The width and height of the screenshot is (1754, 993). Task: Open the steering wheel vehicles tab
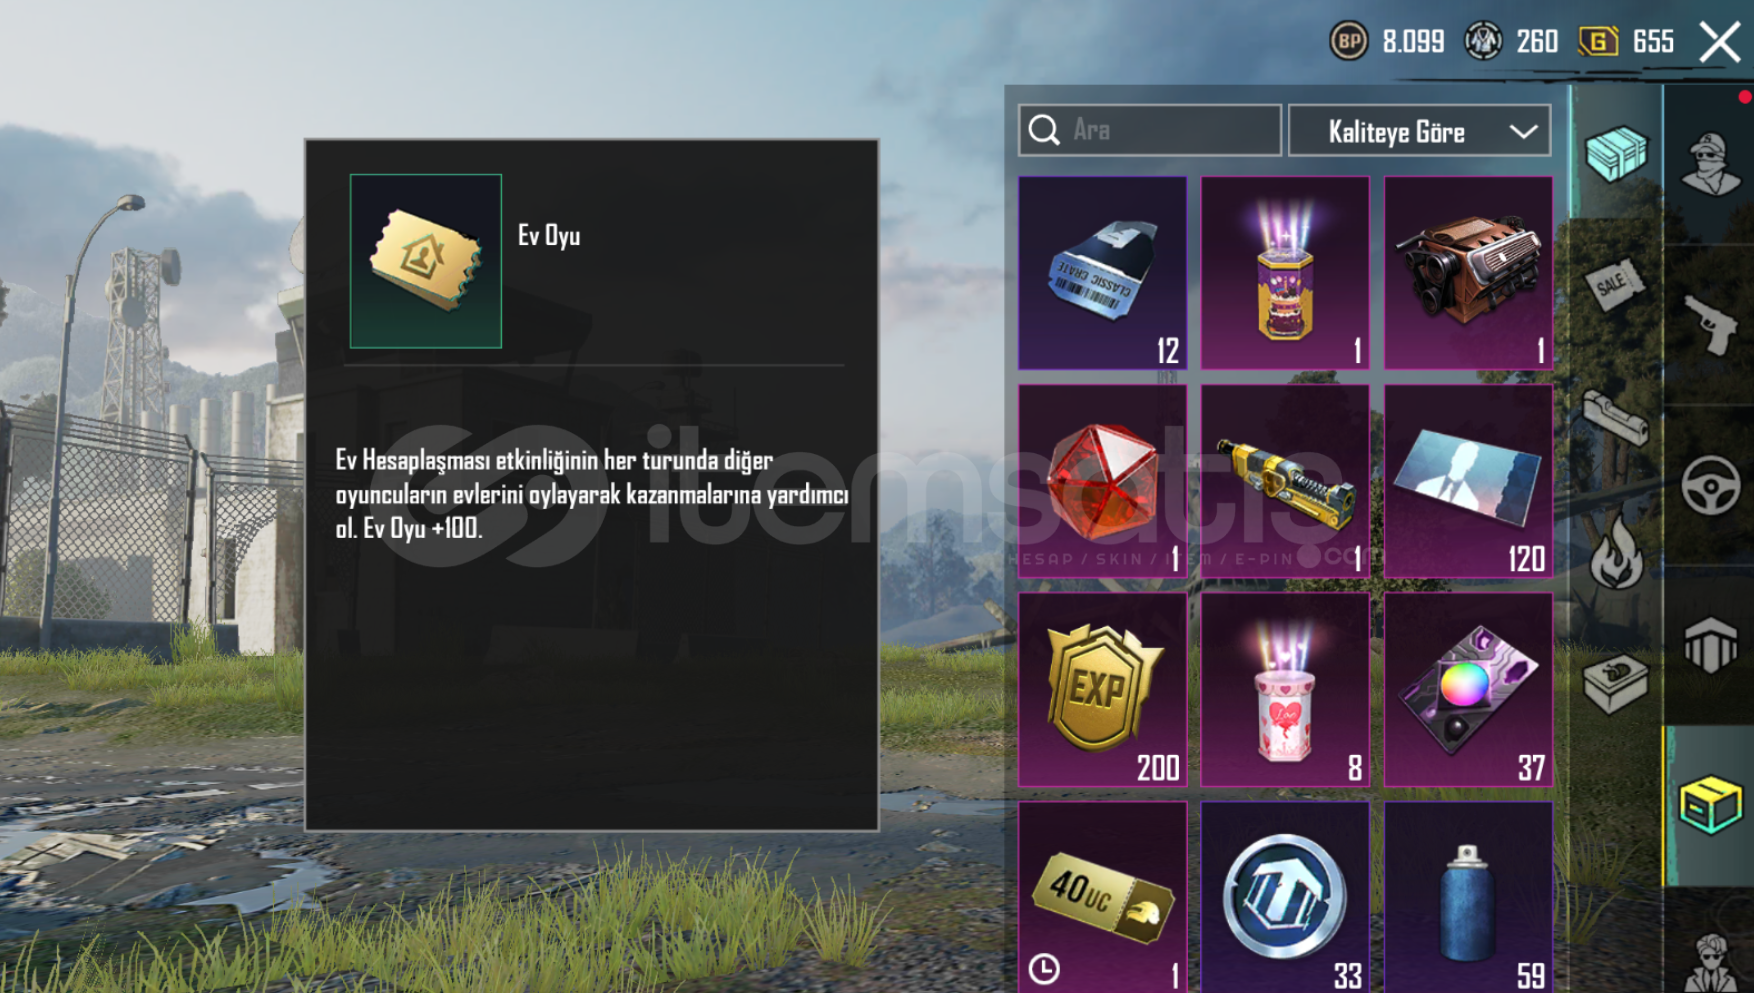pyautogui.click(x=1710, y=485)
